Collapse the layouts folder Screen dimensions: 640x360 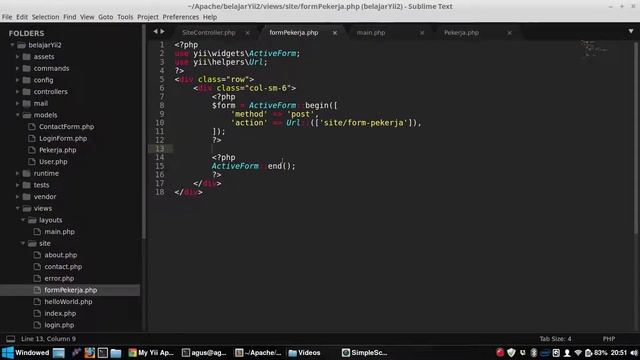tap(23, 220)
